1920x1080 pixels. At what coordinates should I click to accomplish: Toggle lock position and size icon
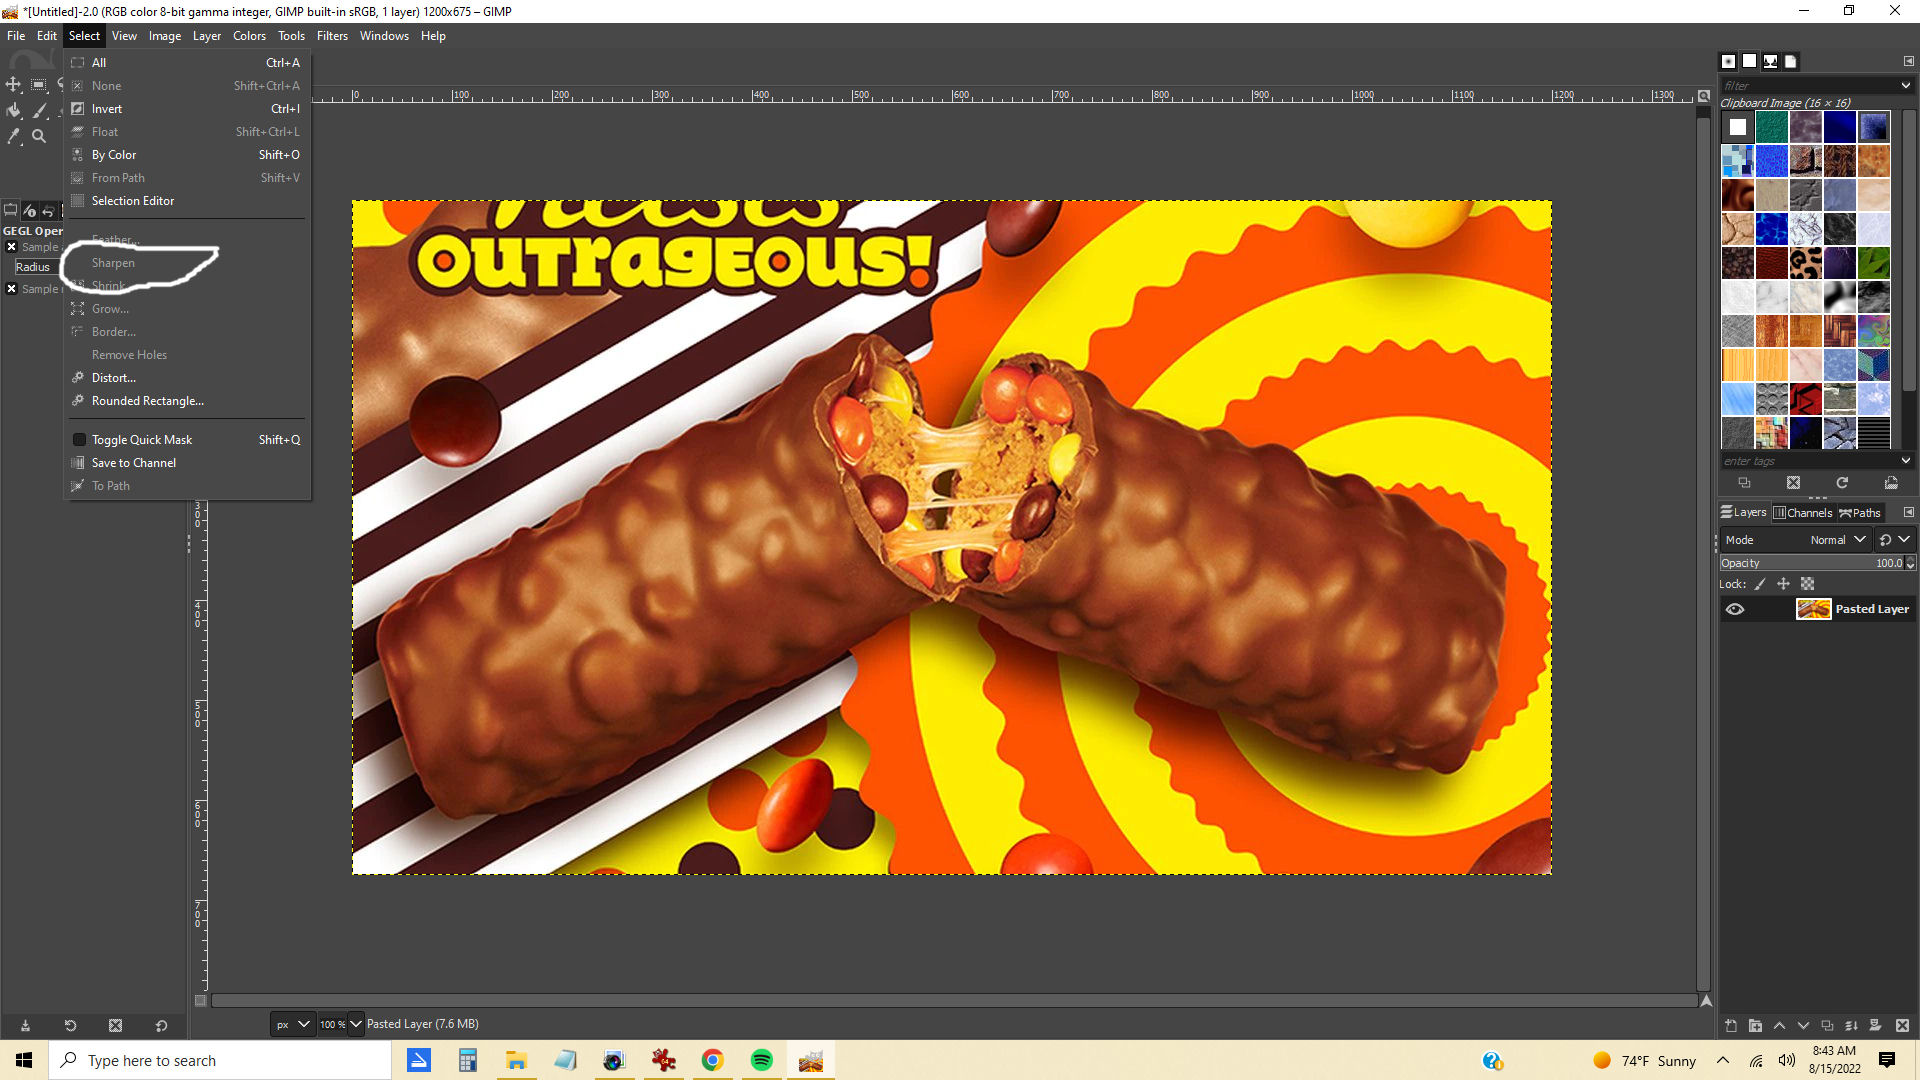1783,584
